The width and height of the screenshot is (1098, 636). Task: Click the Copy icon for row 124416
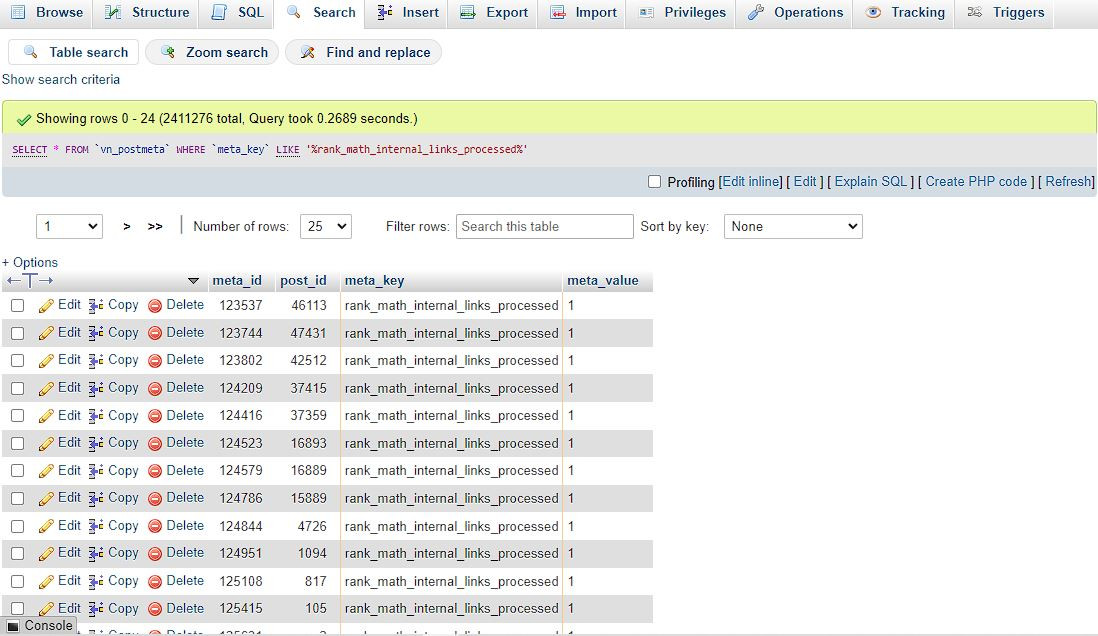[x=97, y=416]
